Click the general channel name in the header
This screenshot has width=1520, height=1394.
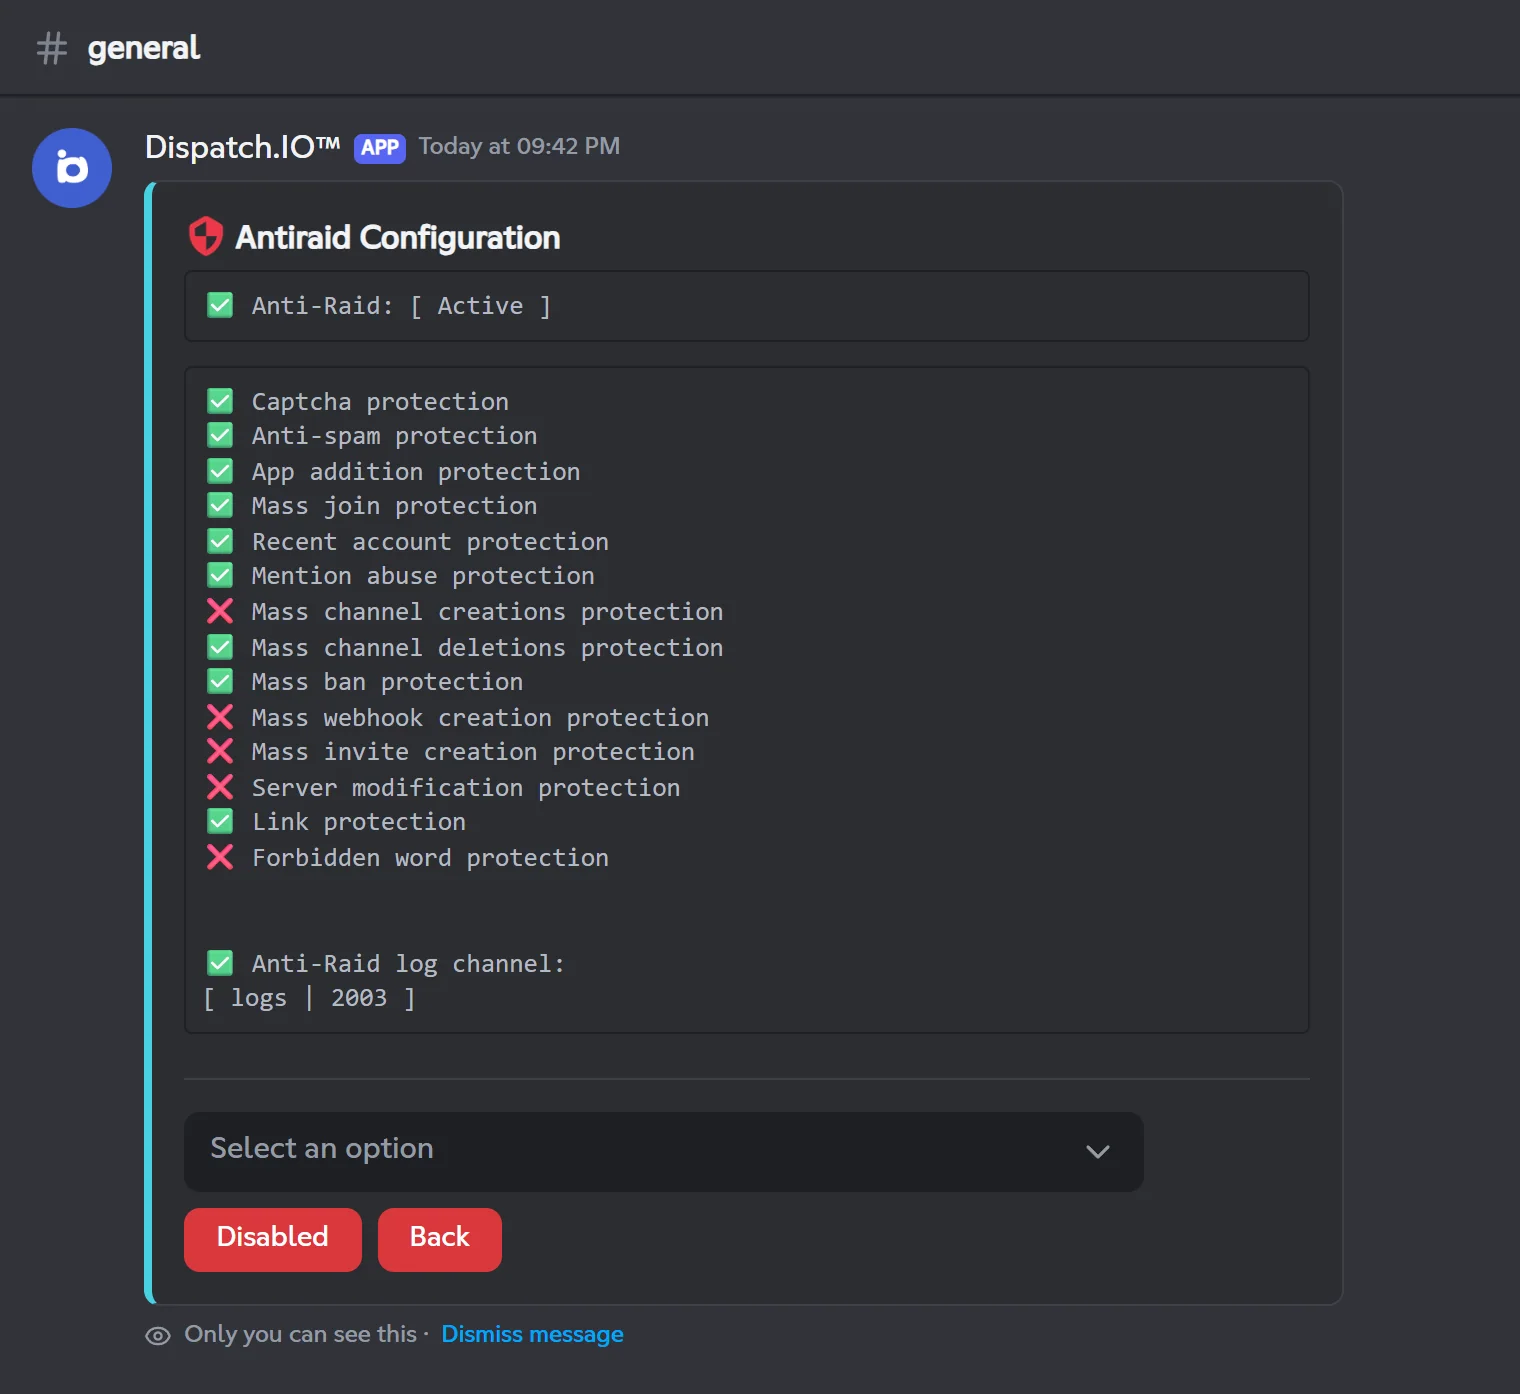click(x=144, y=48)
